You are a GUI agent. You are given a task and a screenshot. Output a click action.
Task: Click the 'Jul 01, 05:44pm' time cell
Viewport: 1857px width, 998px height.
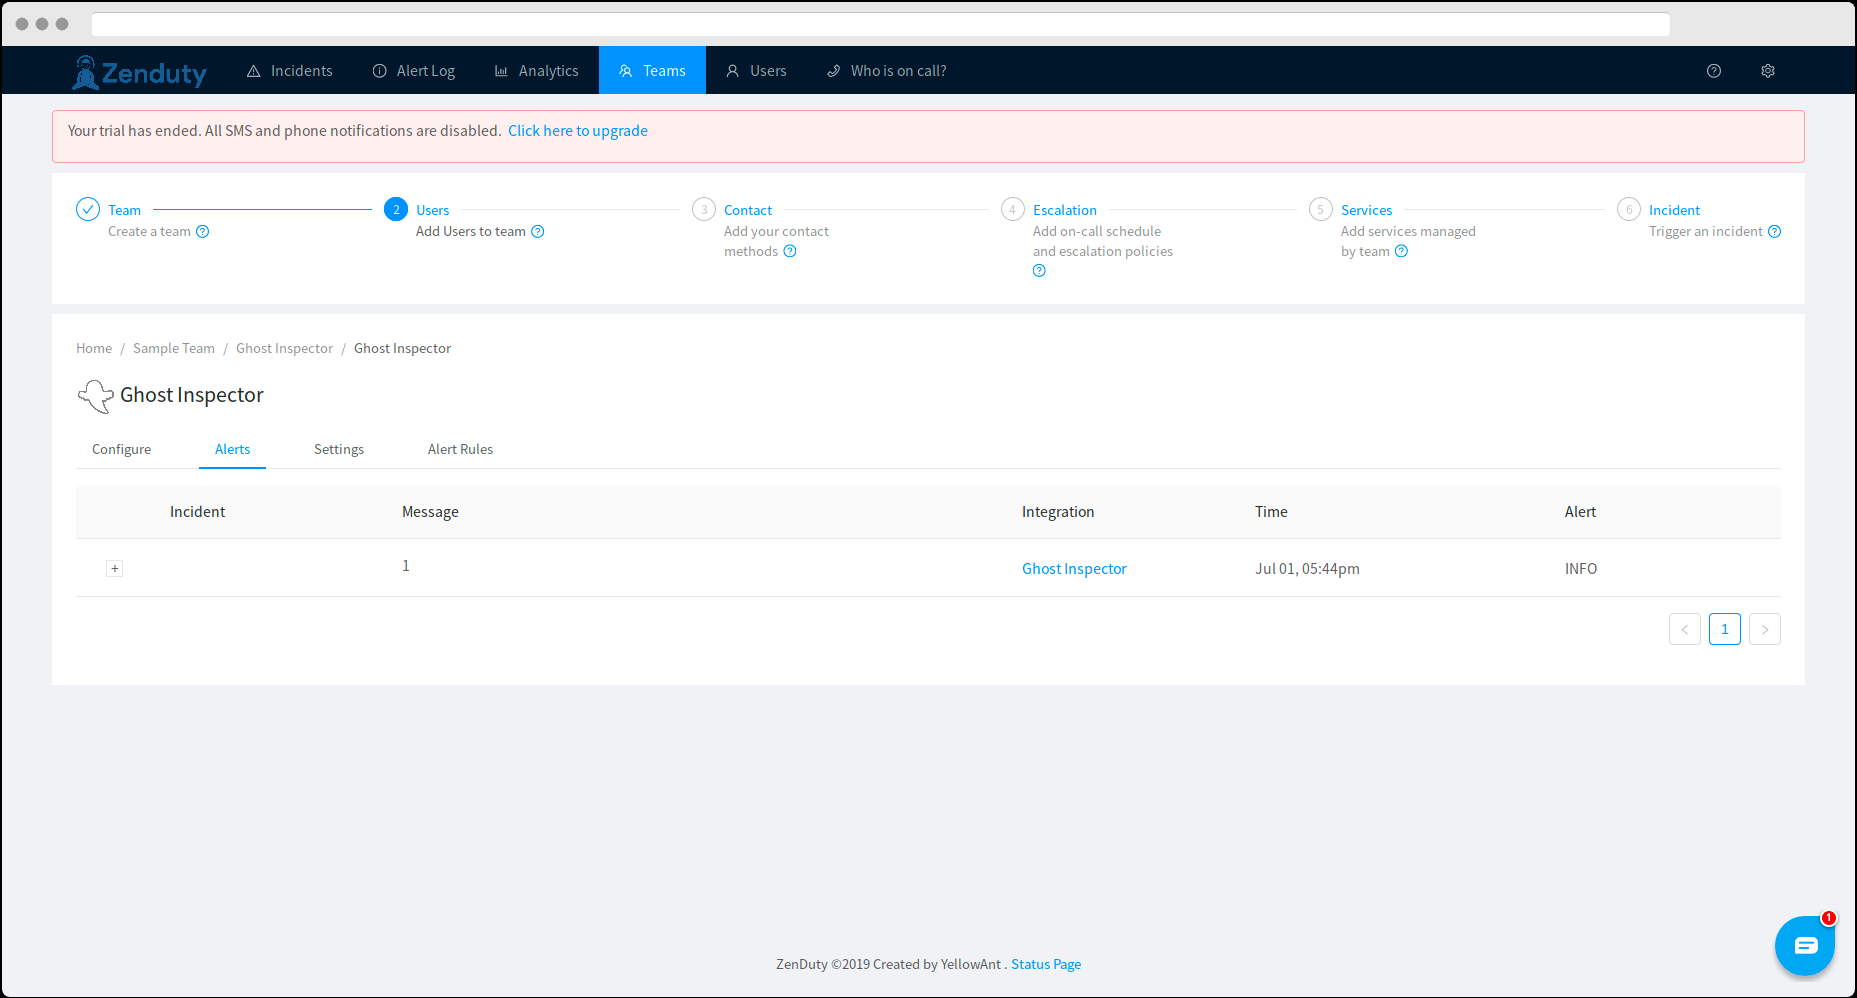point(1308,569)
